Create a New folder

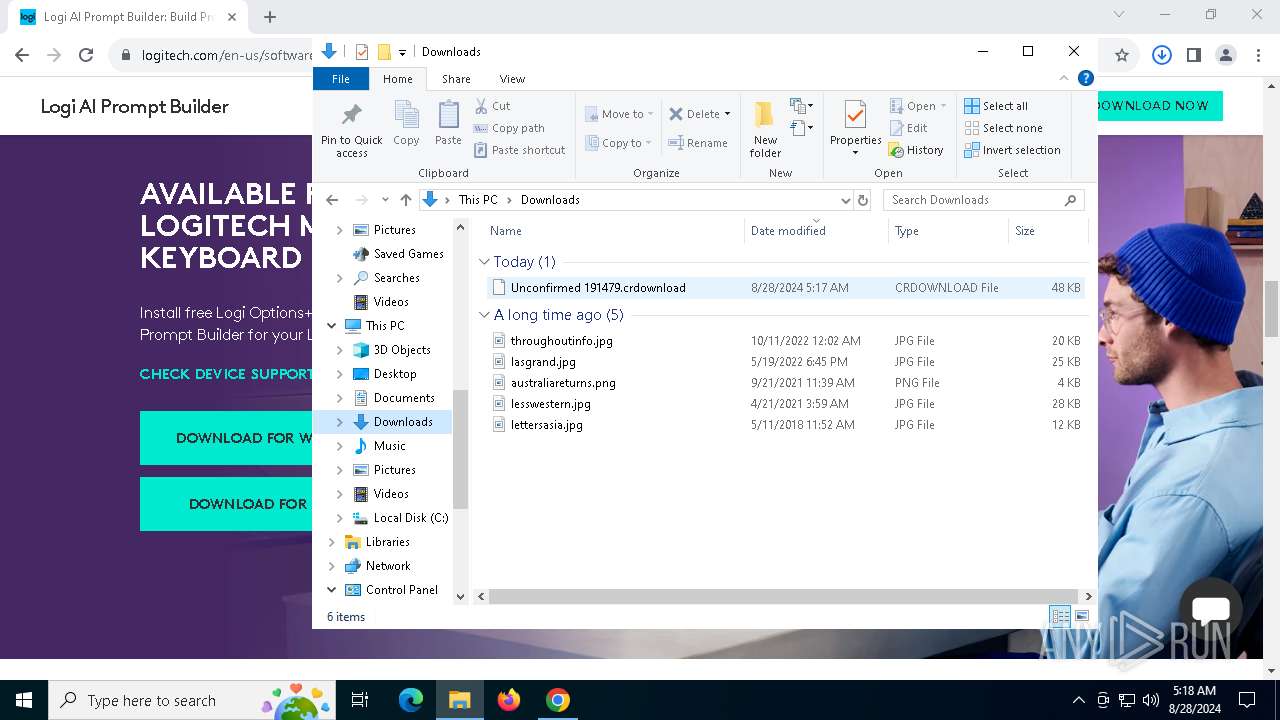[x=765, y=129]
